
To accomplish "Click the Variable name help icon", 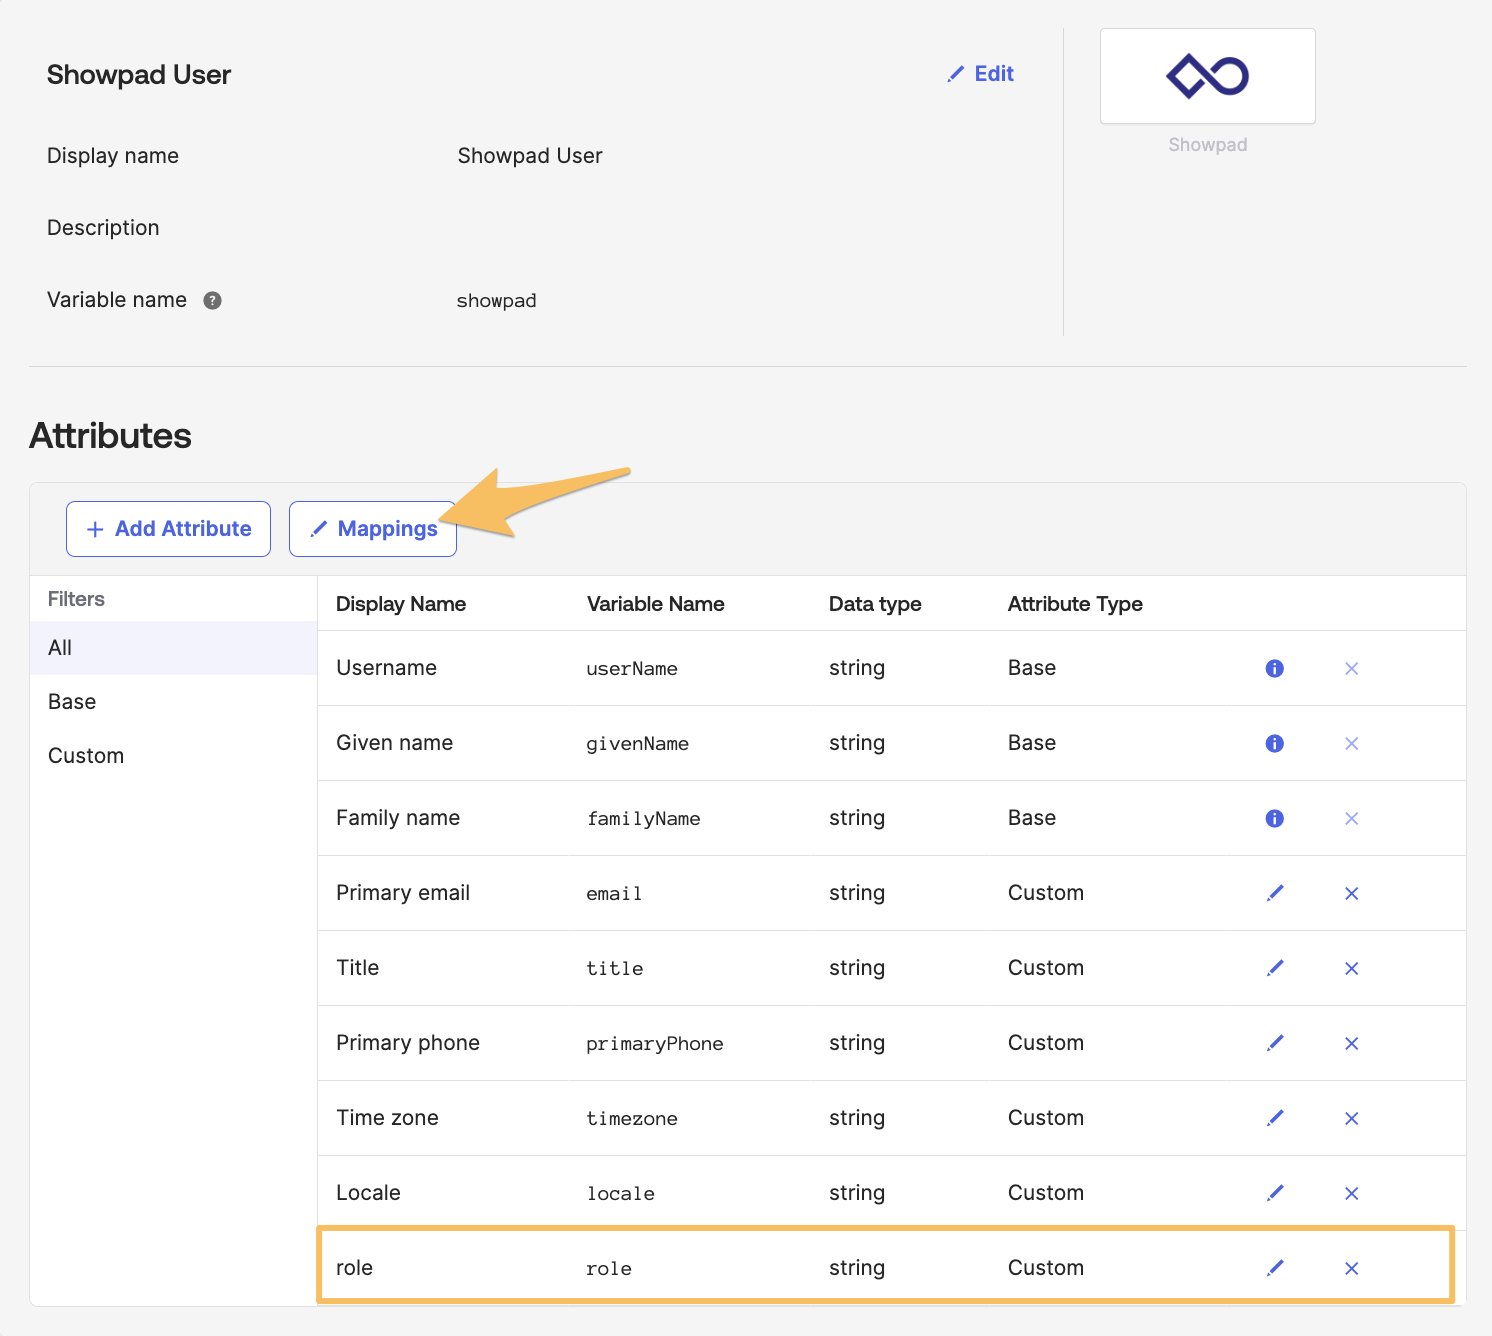I will (x=212, y=300).
